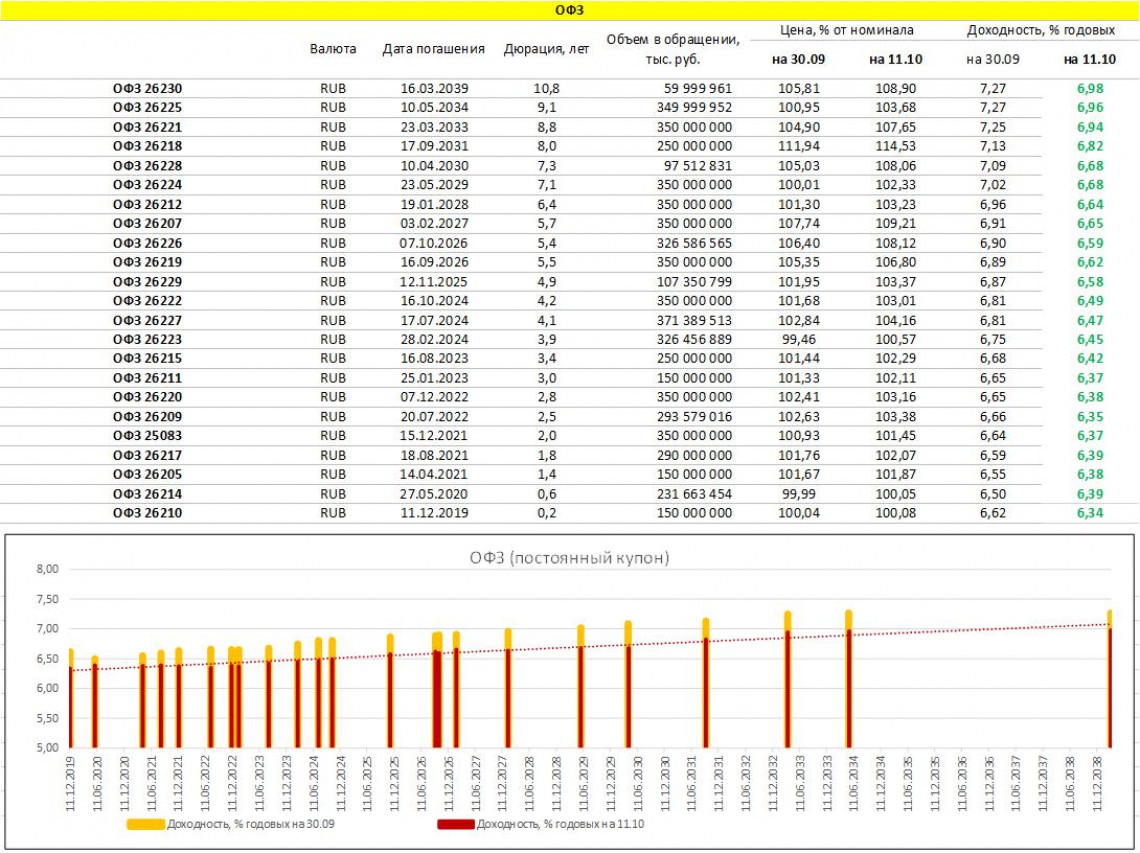
Task: Select the Дата погашения column header
Action: pyautogui.click(x=433, y=48)
